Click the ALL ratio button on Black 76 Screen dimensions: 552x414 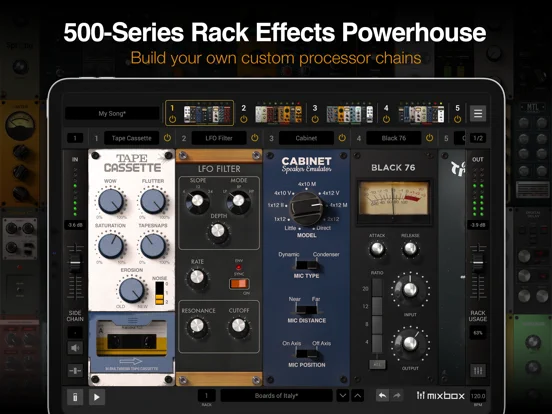tap(377, 365)
